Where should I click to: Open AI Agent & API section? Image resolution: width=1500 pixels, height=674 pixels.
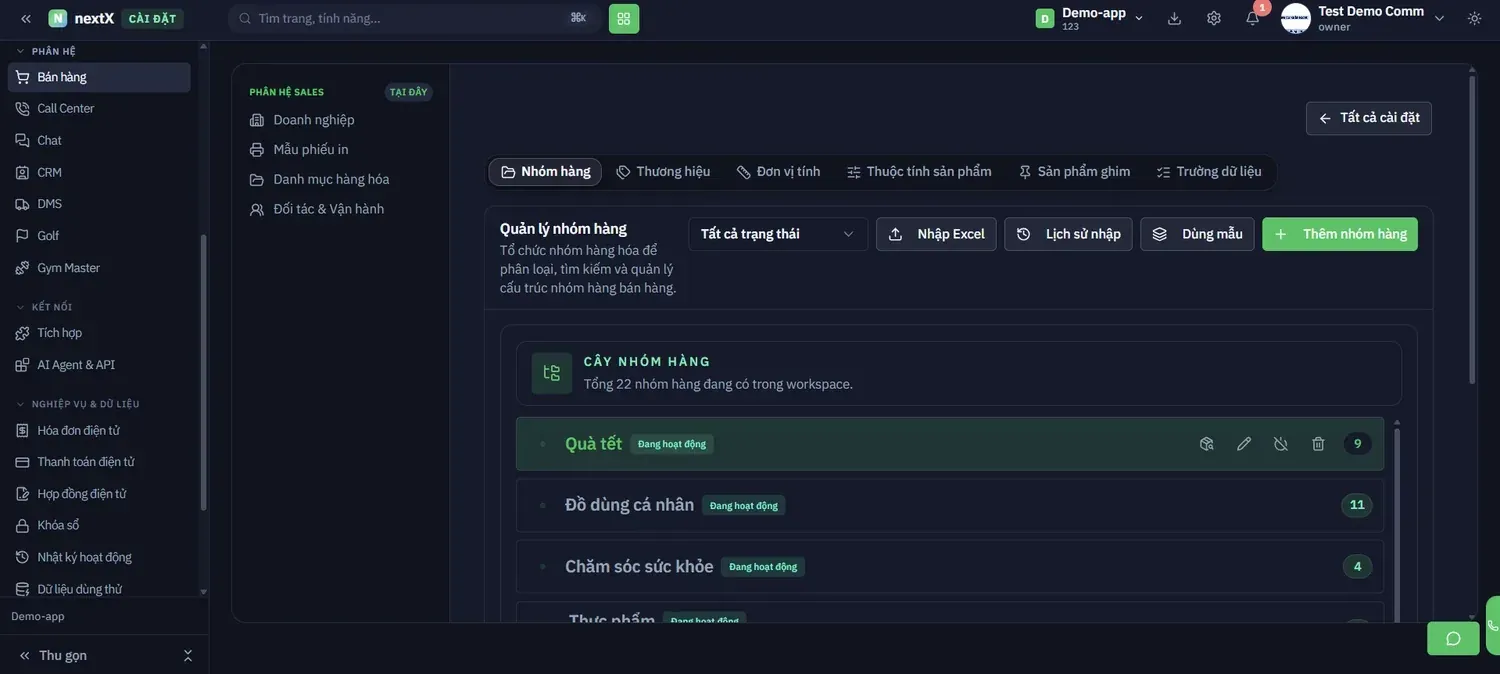pyautogui.click(x=99, y=365)
